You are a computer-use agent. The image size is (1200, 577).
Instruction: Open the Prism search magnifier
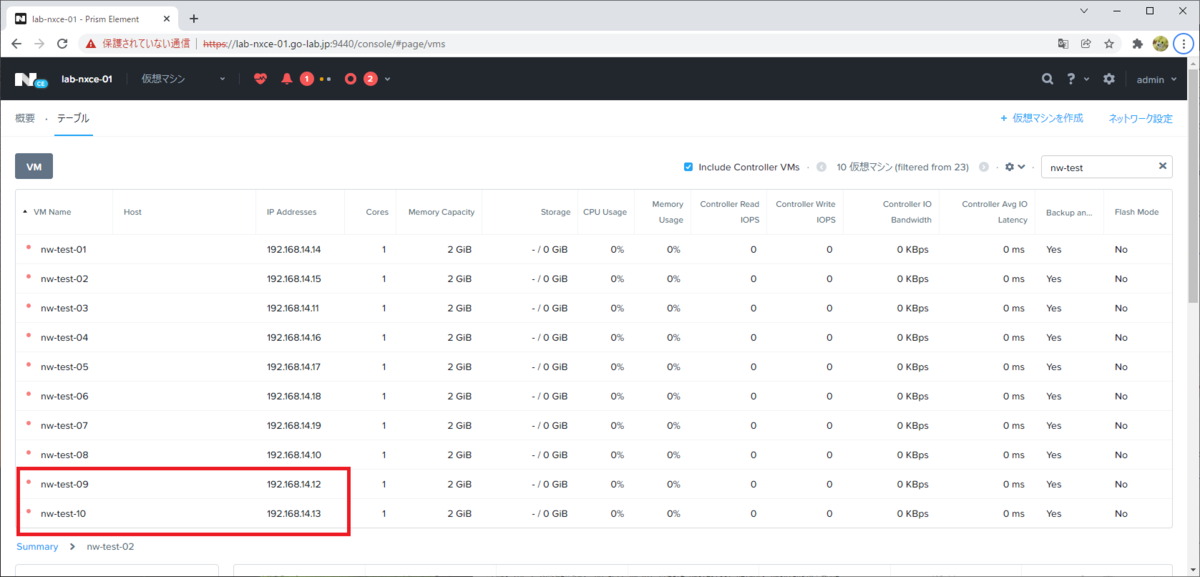(1047, 78)
